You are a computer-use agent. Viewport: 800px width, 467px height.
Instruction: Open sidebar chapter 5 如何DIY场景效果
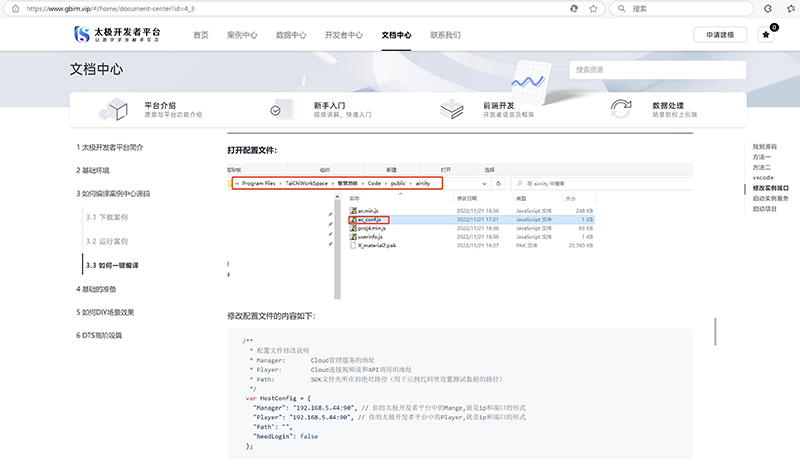tap(105, 312)
